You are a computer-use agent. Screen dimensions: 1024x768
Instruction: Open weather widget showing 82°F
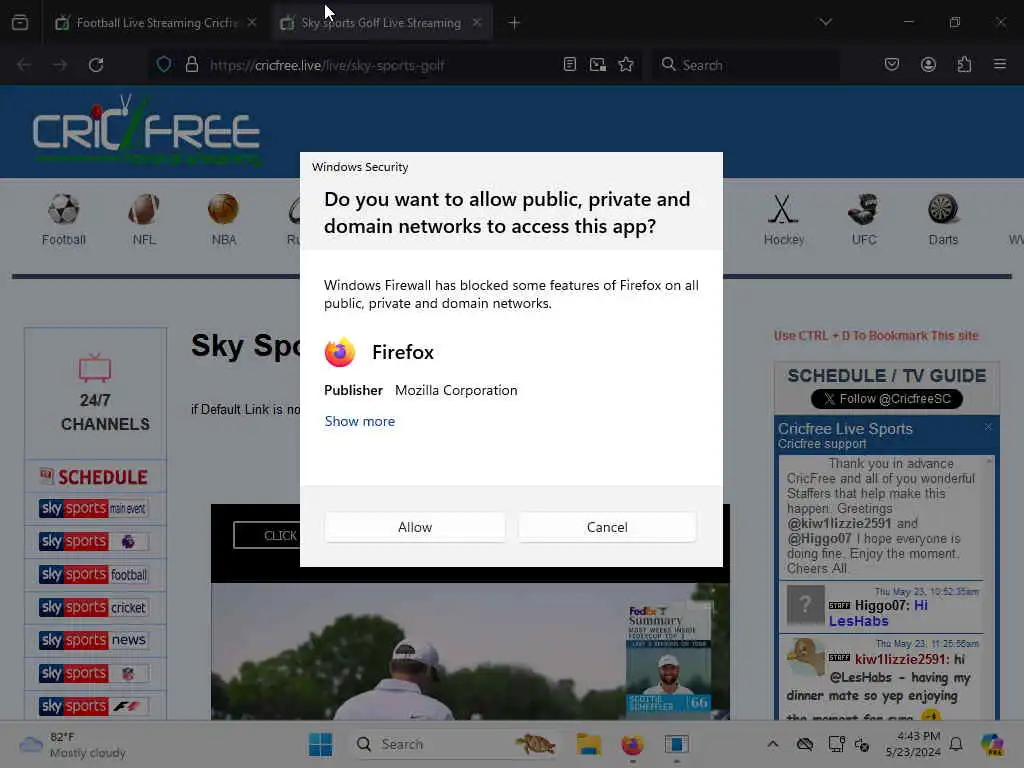[x=72, y=744]
